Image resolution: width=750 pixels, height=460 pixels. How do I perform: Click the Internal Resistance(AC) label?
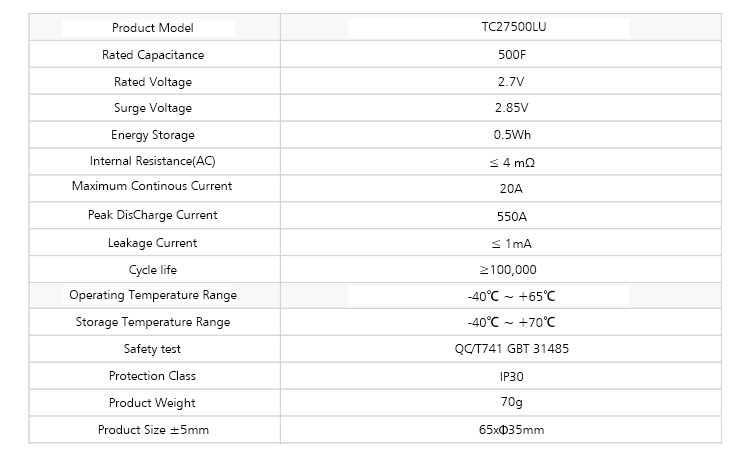(152, 161)
